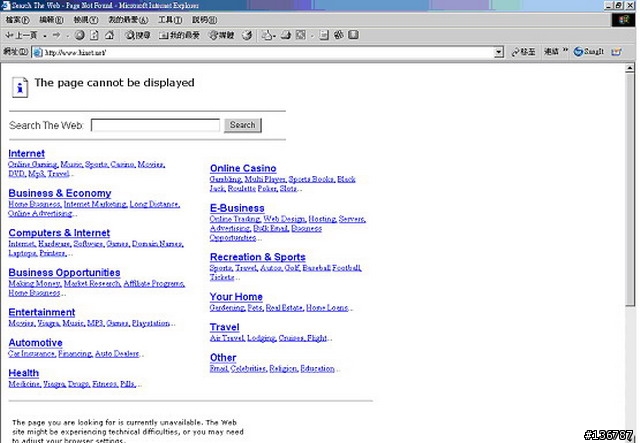The width and height of the screenshot is (640, 443).
Task: Open the Discuss toolbar icon
Action: 324,36
